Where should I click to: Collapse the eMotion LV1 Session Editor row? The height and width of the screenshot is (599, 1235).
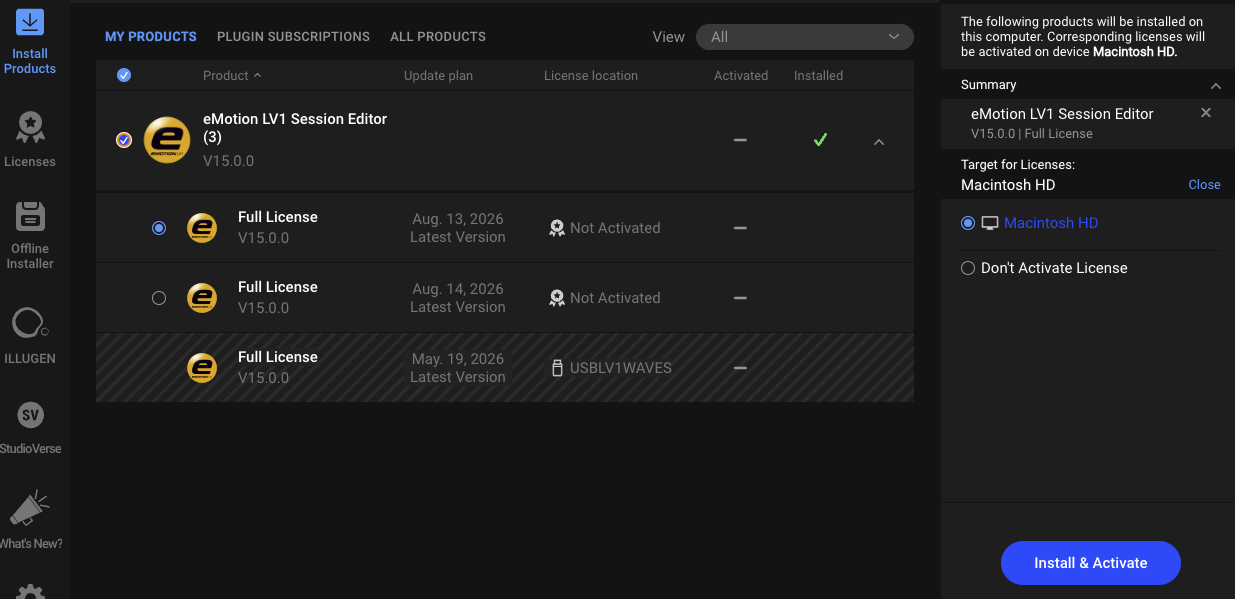879,142
